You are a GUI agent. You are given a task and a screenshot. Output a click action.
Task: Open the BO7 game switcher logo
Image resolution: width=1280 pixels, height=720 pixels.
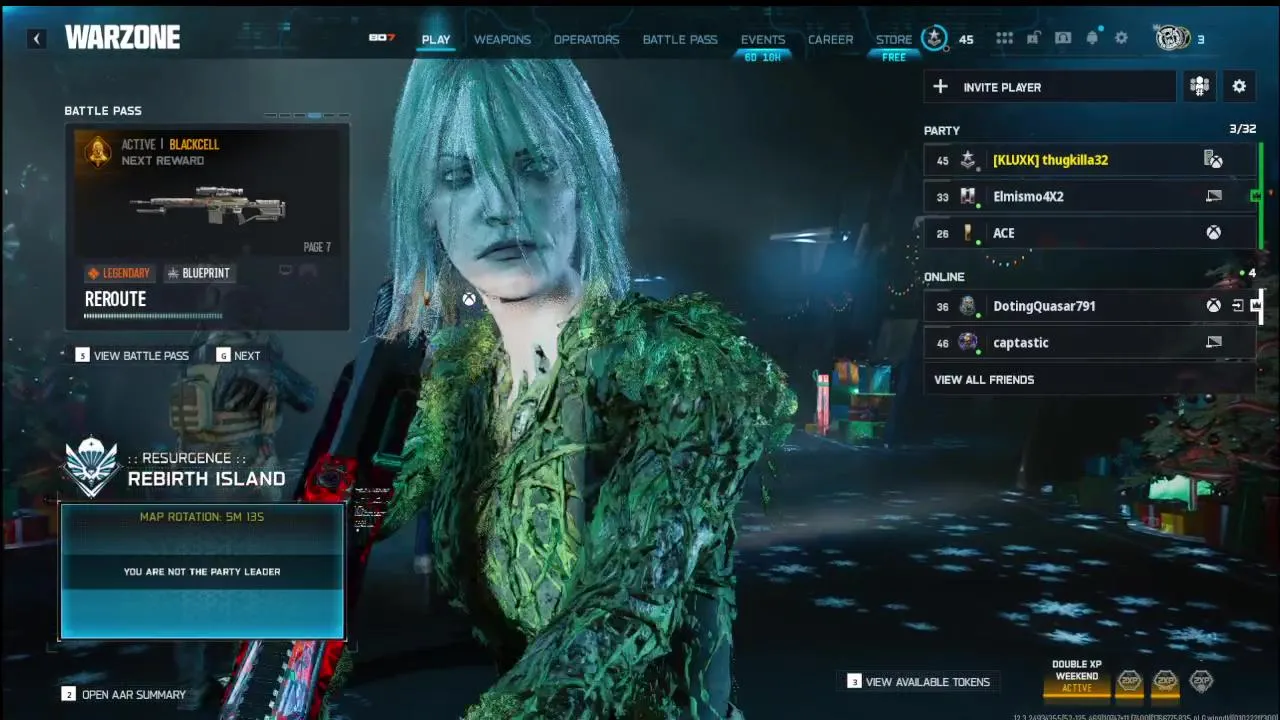(382, 38)
